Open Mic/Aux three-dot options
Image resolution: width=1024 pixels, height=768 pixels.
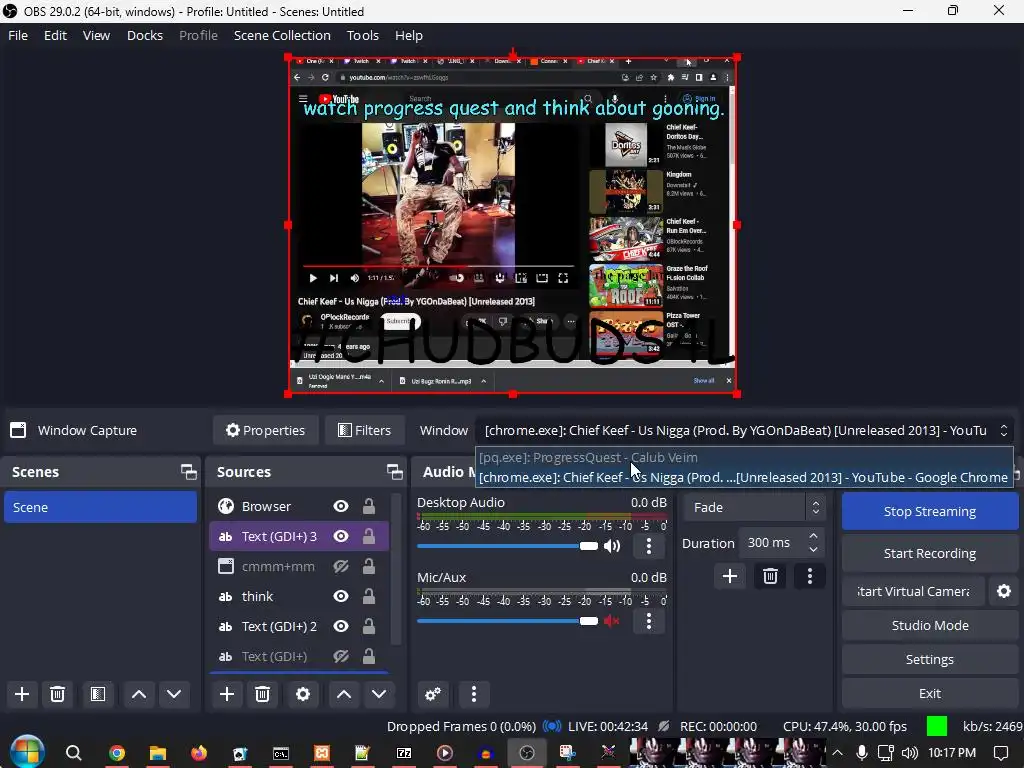648,621
